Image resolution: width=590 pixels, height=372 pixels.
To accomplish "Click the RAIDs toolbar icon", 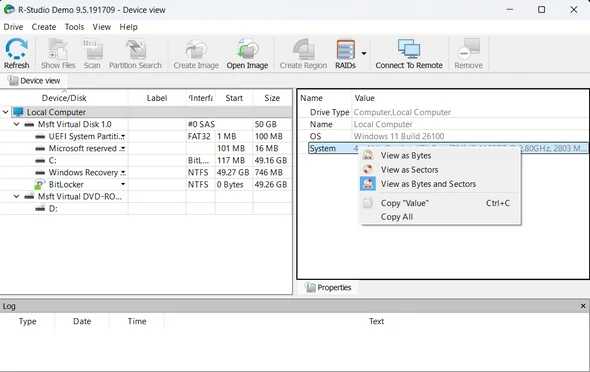I will 345,49.
